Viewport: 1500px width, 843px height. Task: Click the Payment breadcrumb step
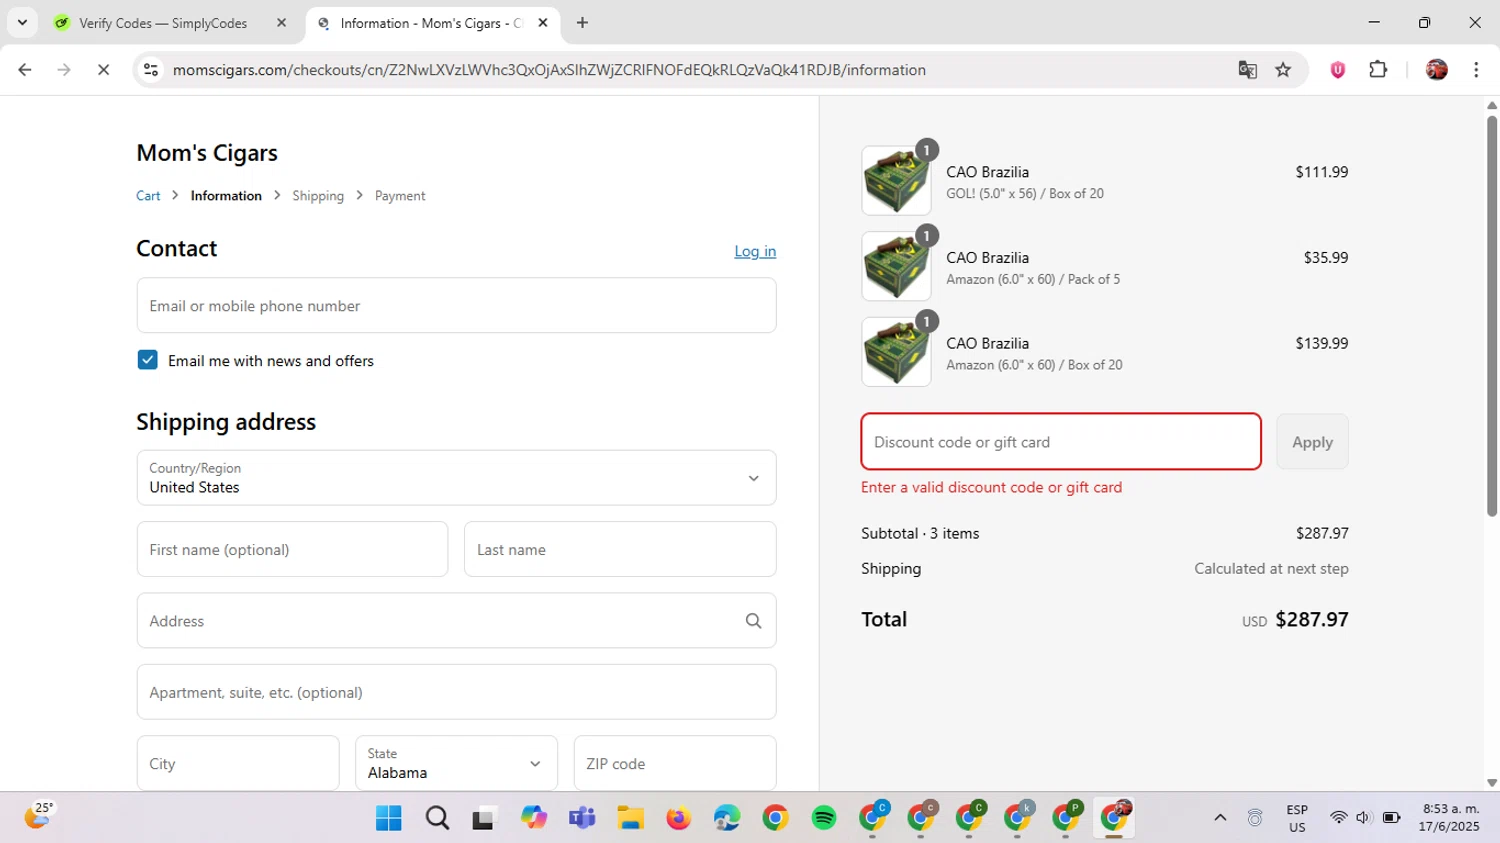(x=400, y=196)
